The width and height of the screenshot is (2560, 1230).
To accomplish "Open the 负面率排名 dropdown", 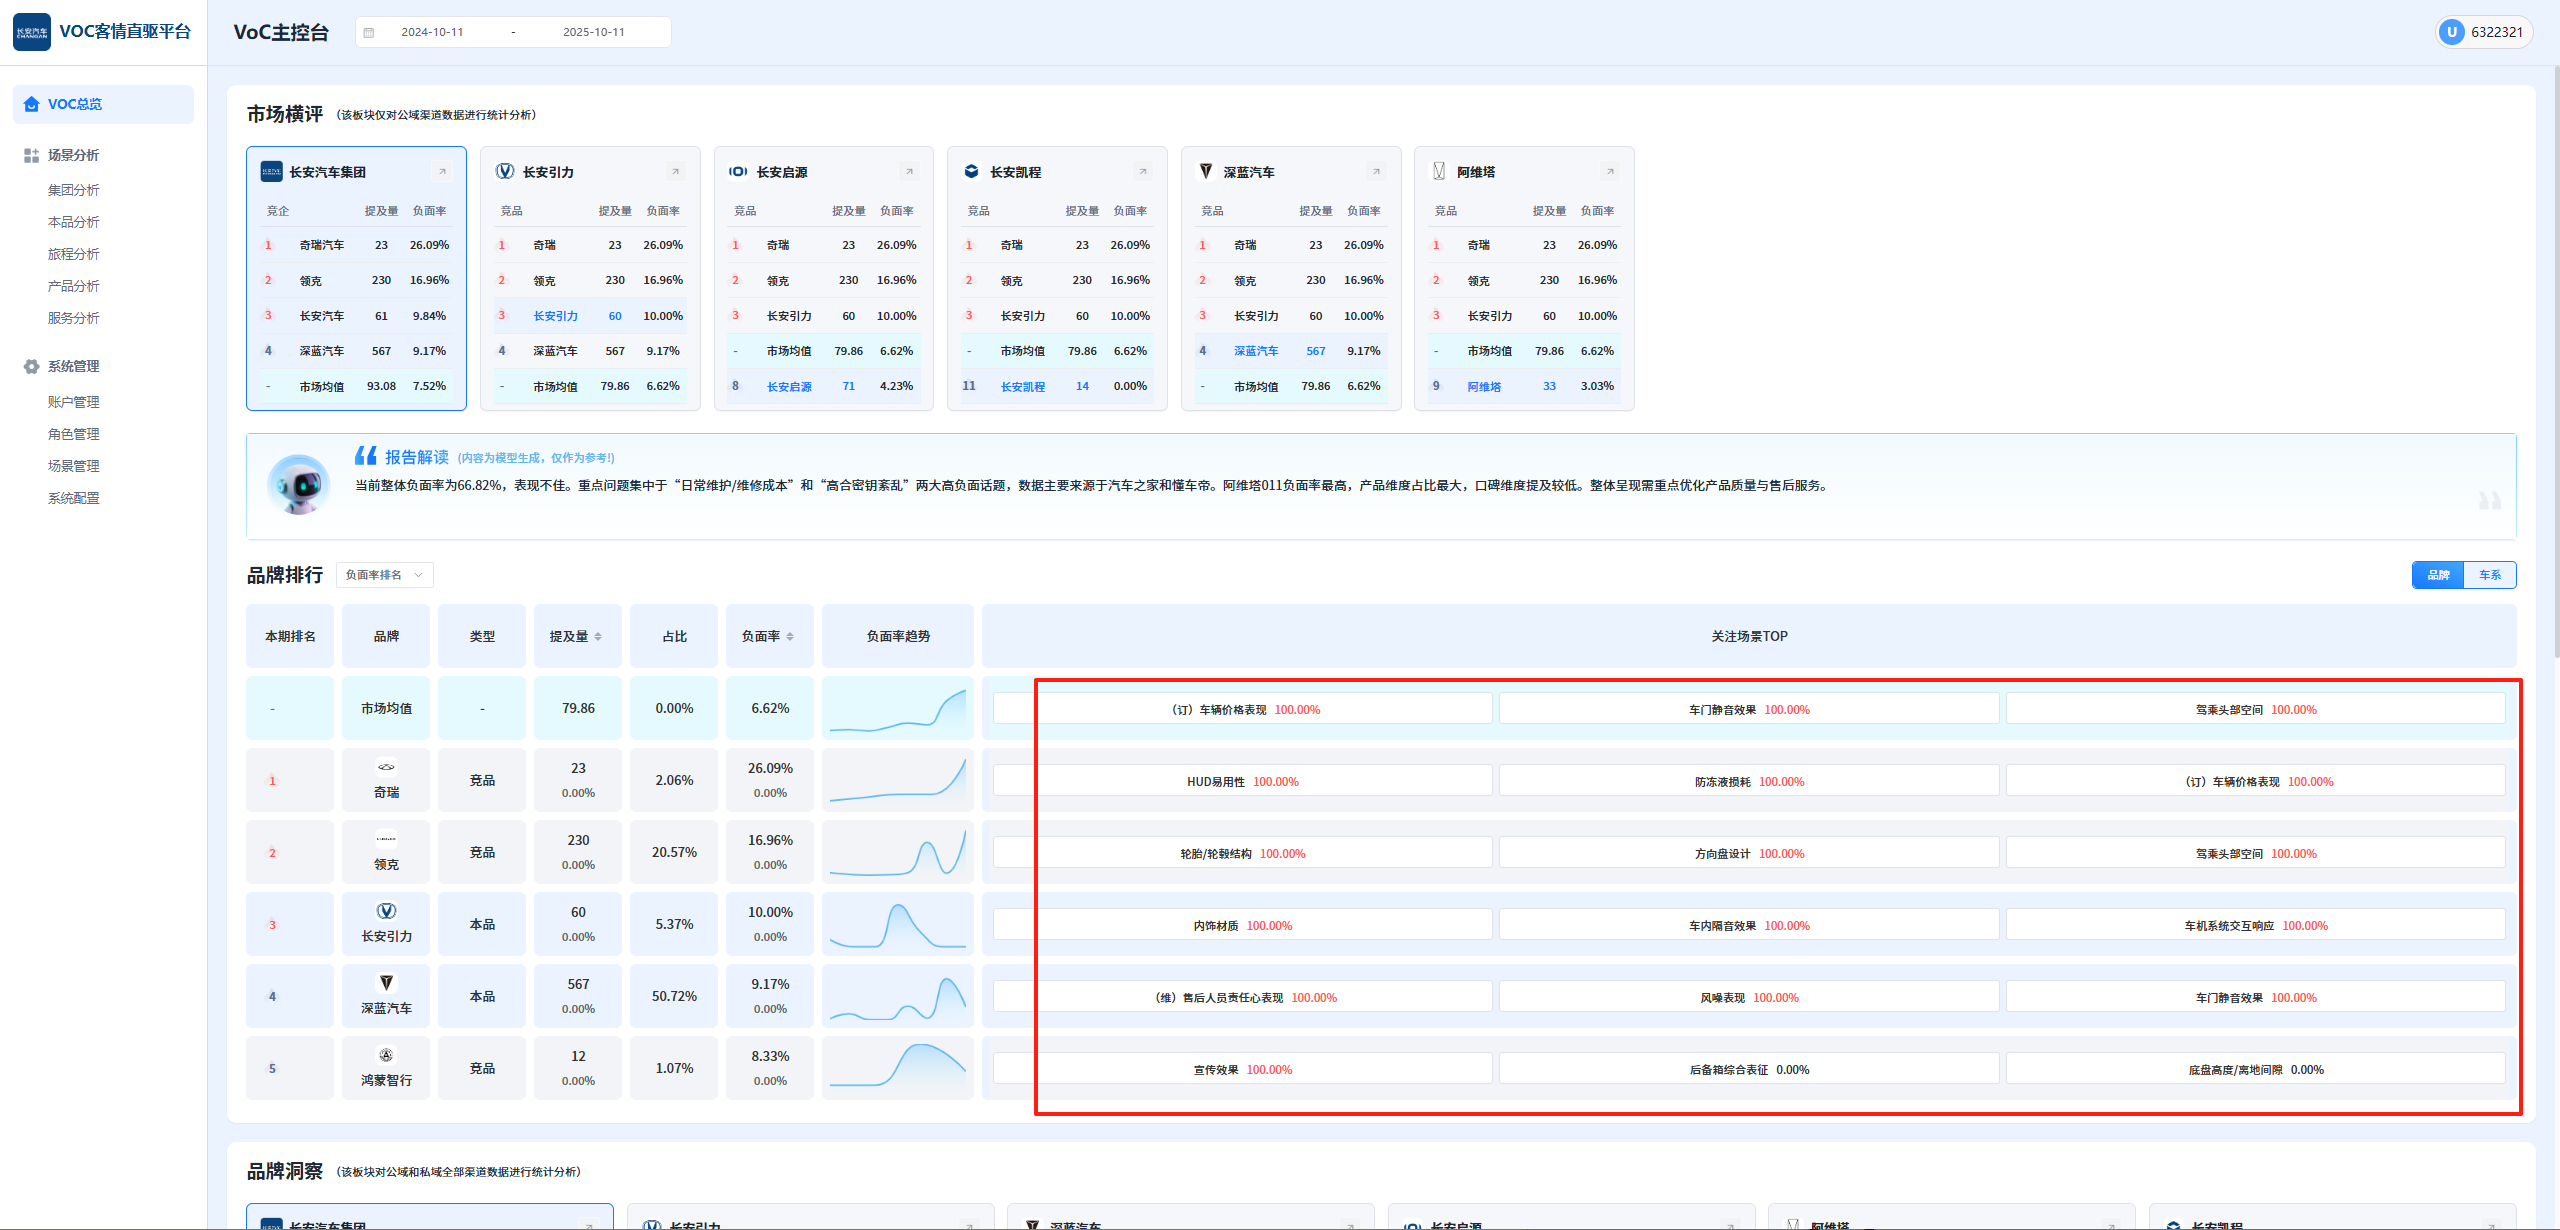I will pyautogui.click(x=384, y=575).
